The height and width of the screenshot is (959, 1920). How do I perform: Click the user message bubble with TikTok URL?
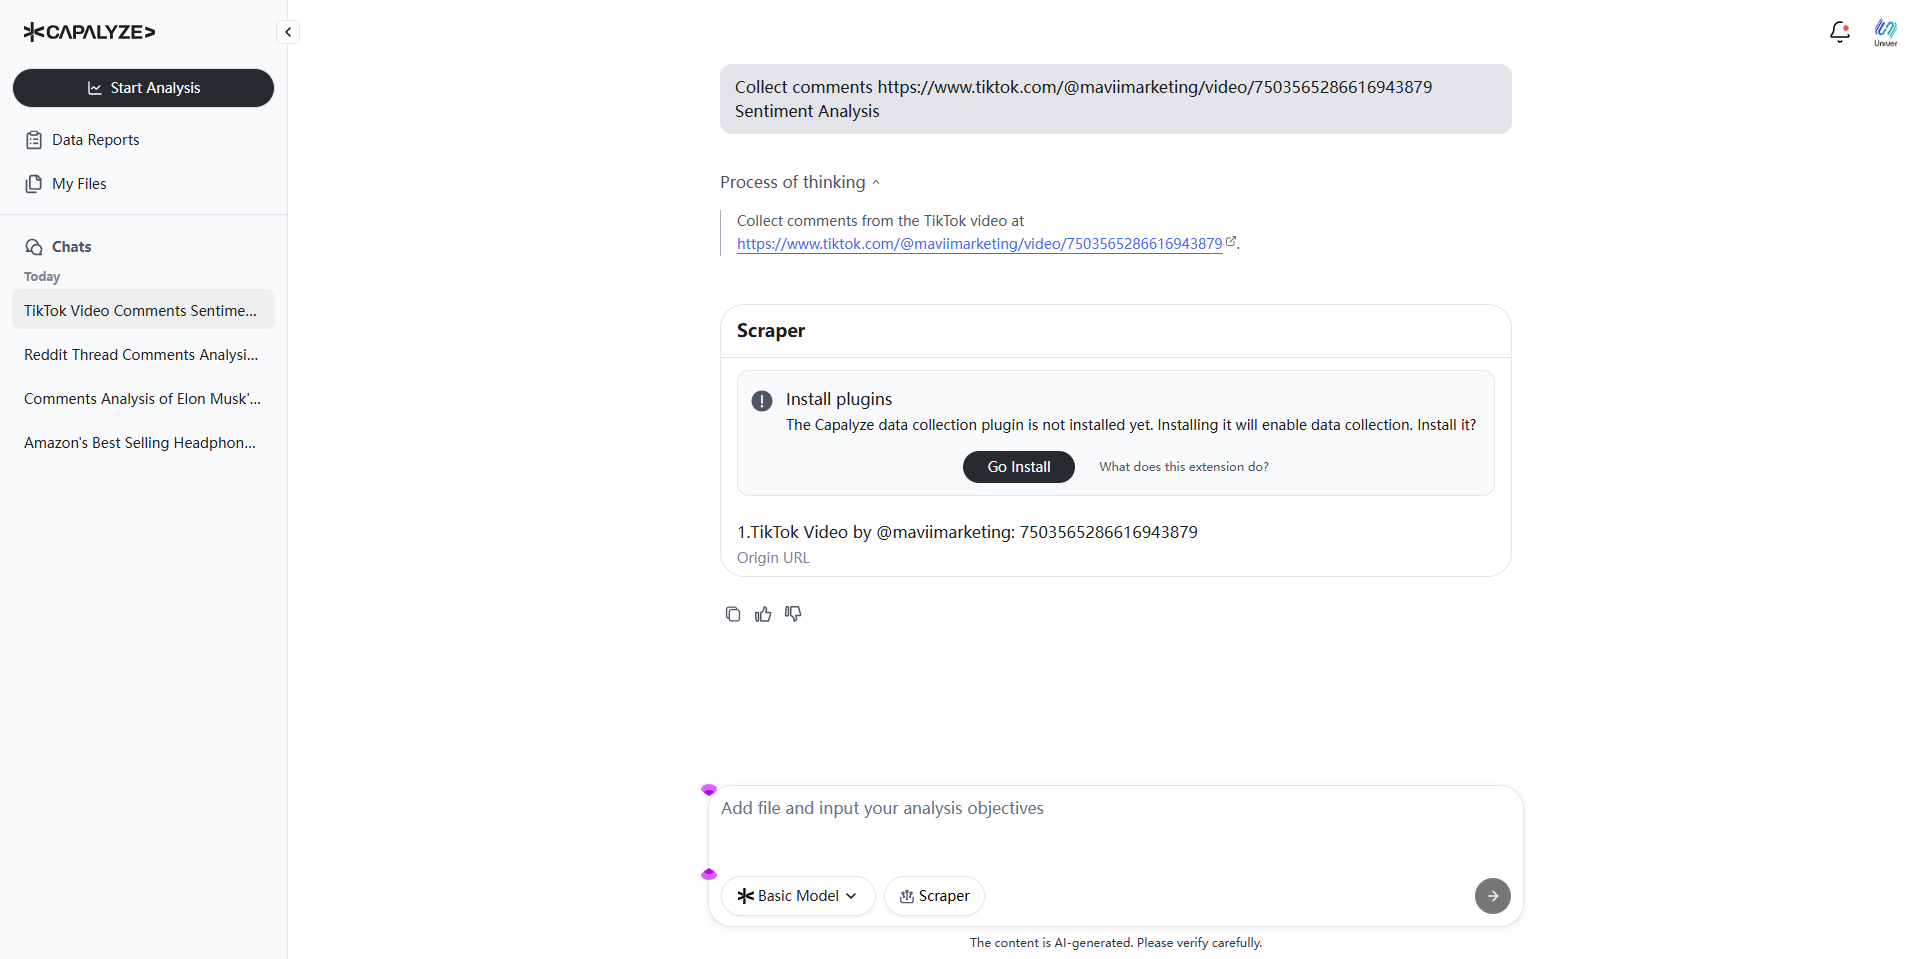(1116, 99)
